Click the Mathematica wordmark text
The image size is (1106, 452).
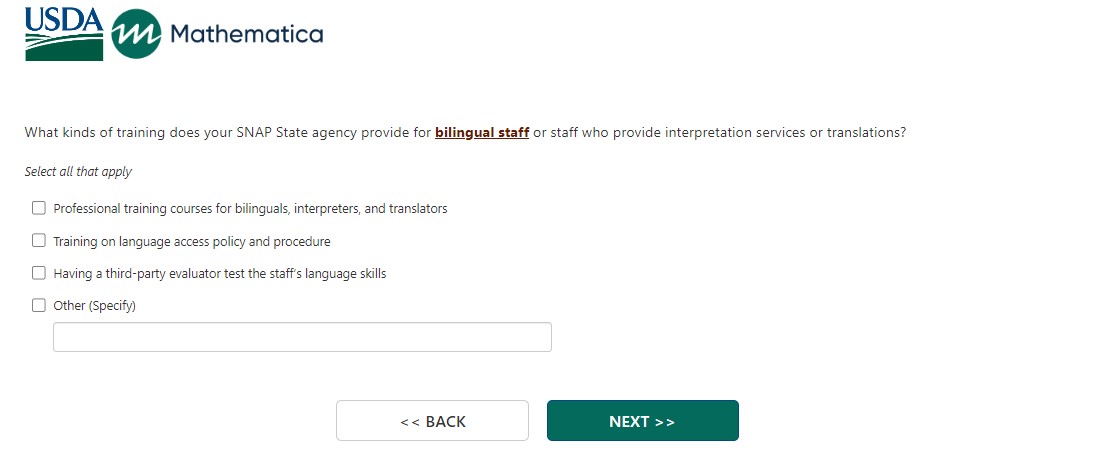tap(246, 35)
